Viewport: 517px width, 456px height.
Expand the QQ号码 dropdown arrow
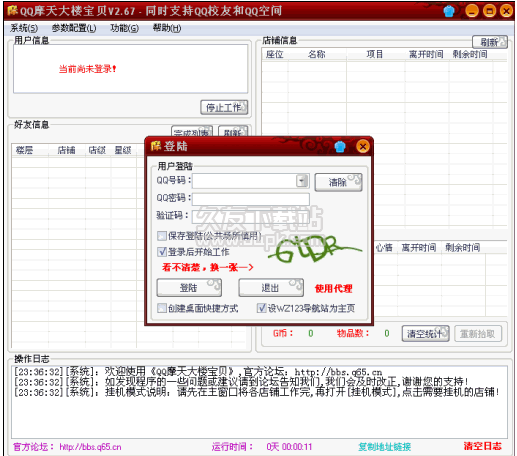tap(302, 181)
